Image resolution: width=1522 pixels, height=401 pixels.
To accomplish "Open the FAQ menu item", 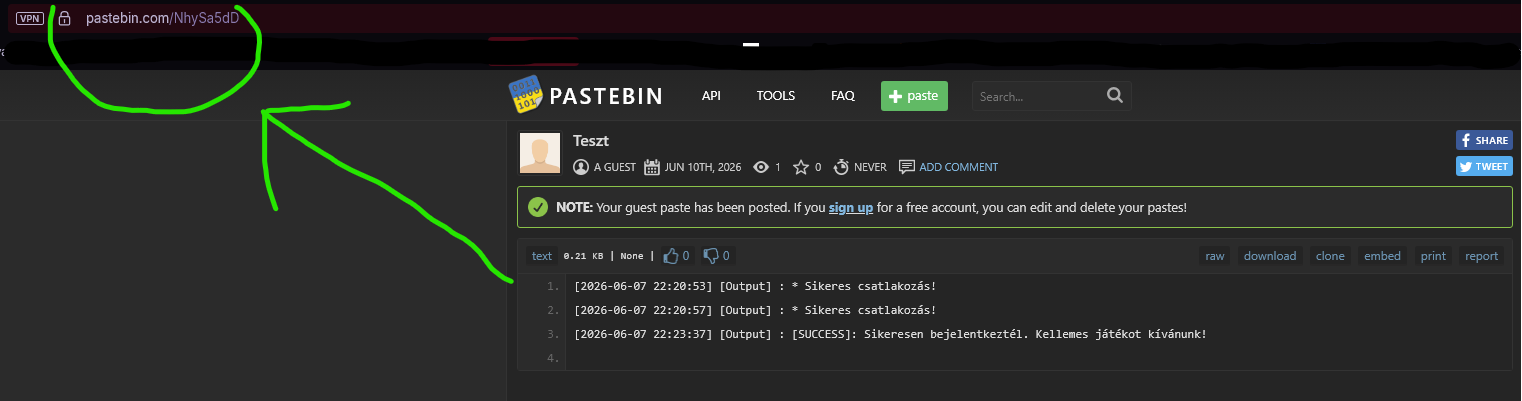I will point(843,96).
